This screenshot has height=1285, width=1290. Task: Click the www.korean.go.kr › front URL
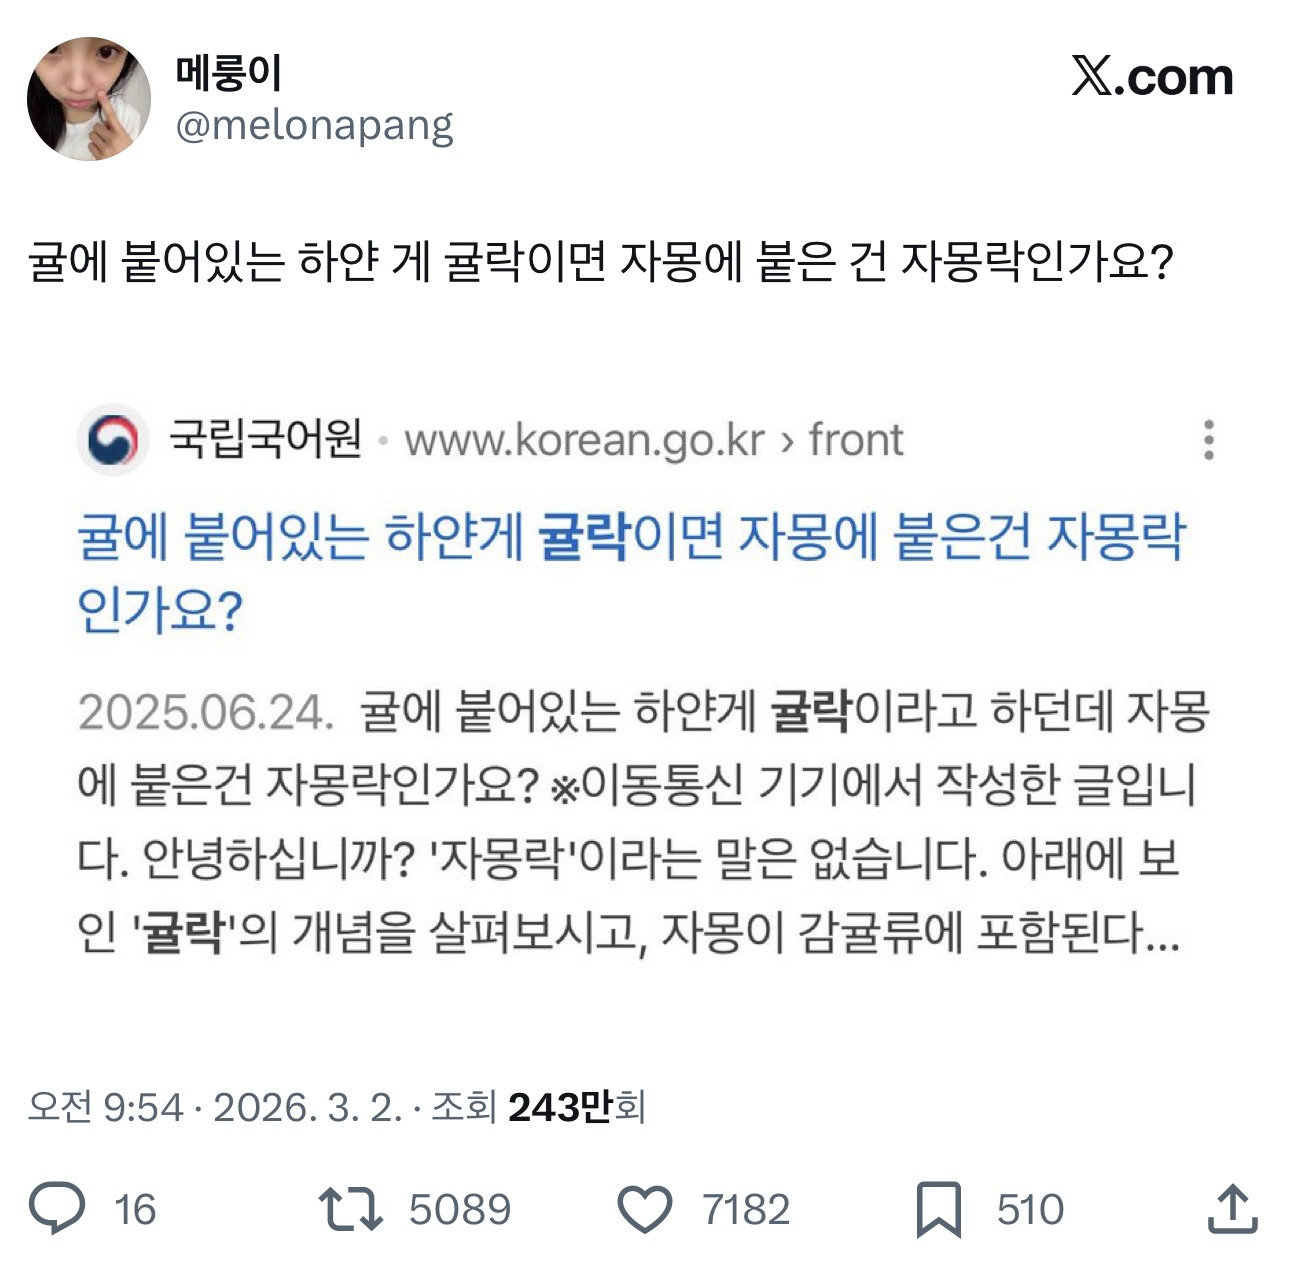654,440
